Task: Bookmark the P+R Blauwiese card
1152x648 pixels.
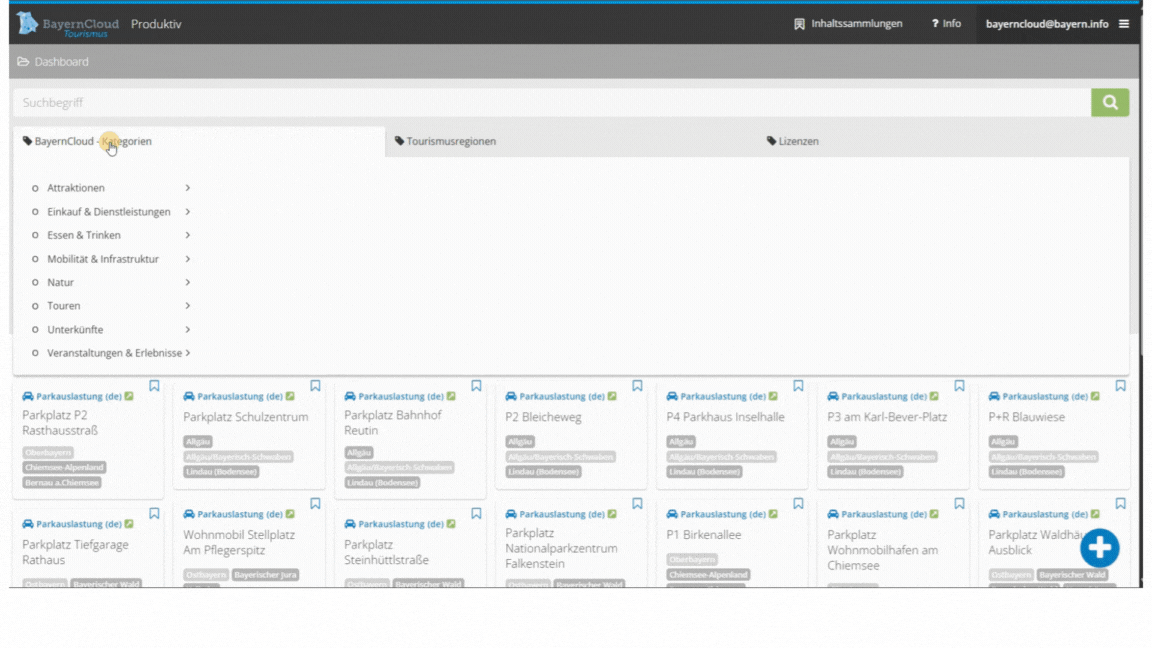Action: pyautogui.click(x=1120, y=386)
